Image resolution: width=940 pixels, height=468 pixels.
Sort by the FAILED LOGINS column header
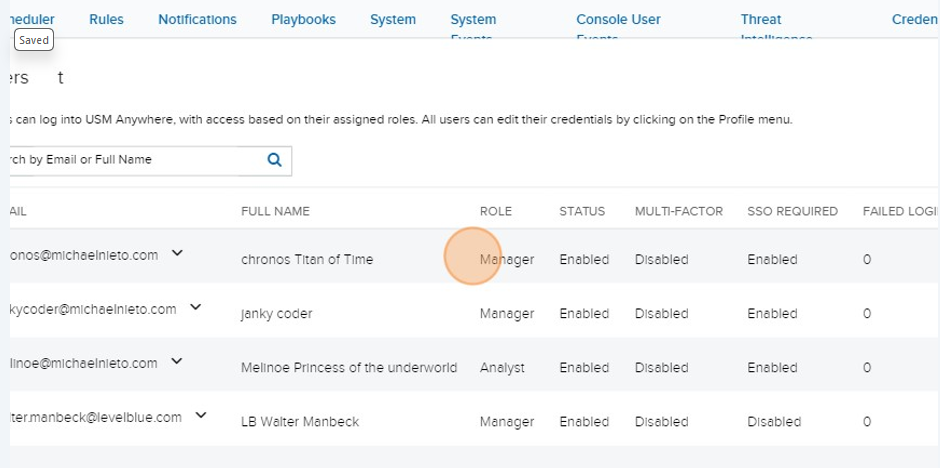click(901, 211)
